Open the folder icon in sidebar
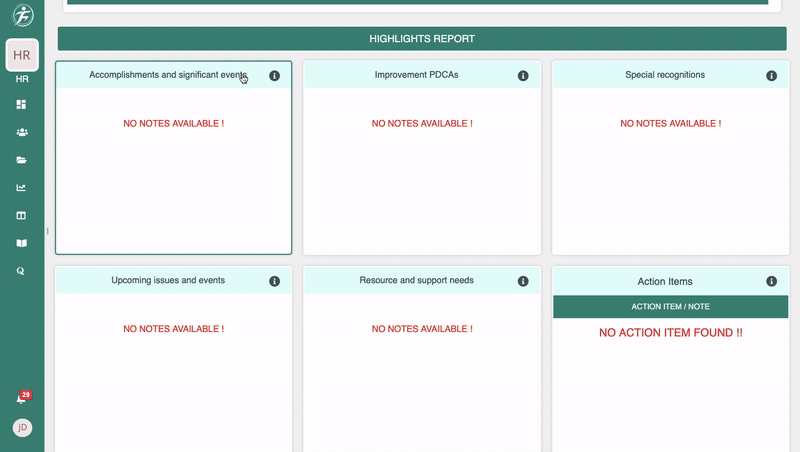The image size is (800, 452). coord(21,160)
